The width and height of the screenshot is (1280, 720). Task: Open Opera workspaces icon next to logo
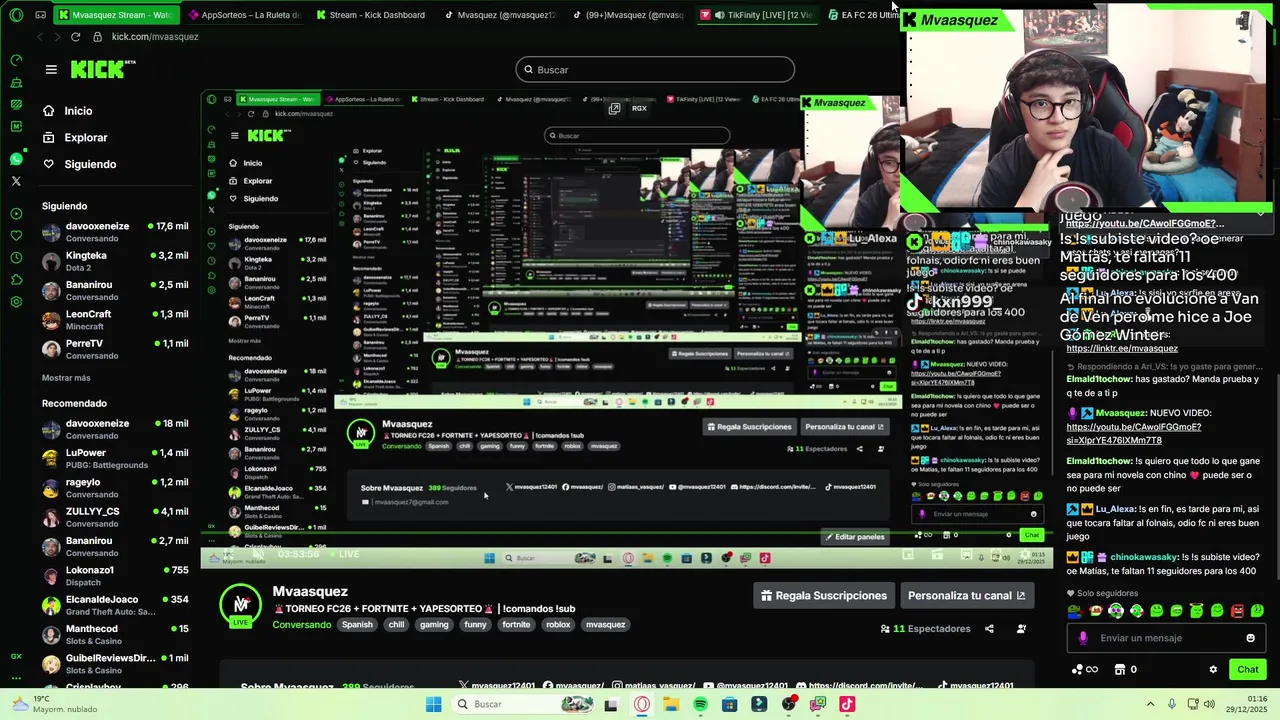click(x=40, y=15)
